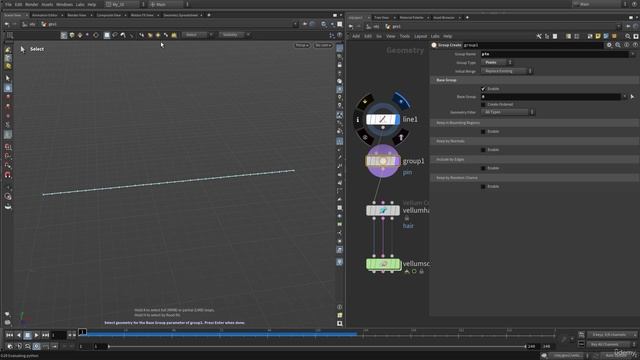The image size is (640, 360).
Task: Open the No cam viewport dropdown
Action: [x=323, y=45]
